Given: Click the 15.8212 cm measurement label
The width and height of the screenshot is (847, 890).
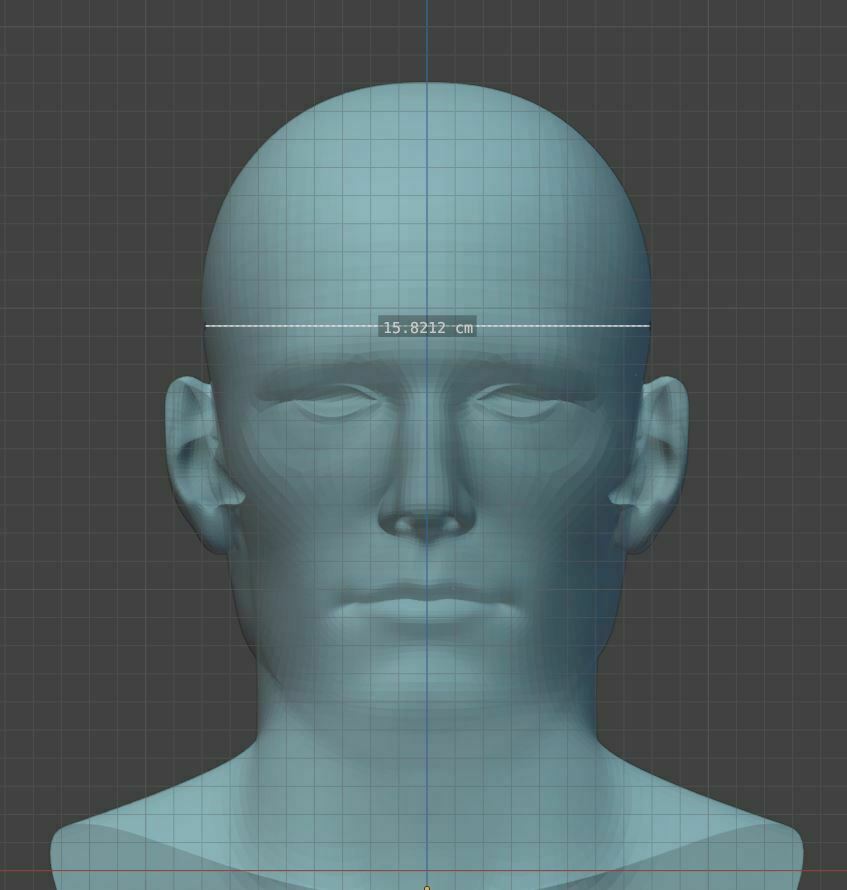Looking at the screenshot, I should click(428, 325).
